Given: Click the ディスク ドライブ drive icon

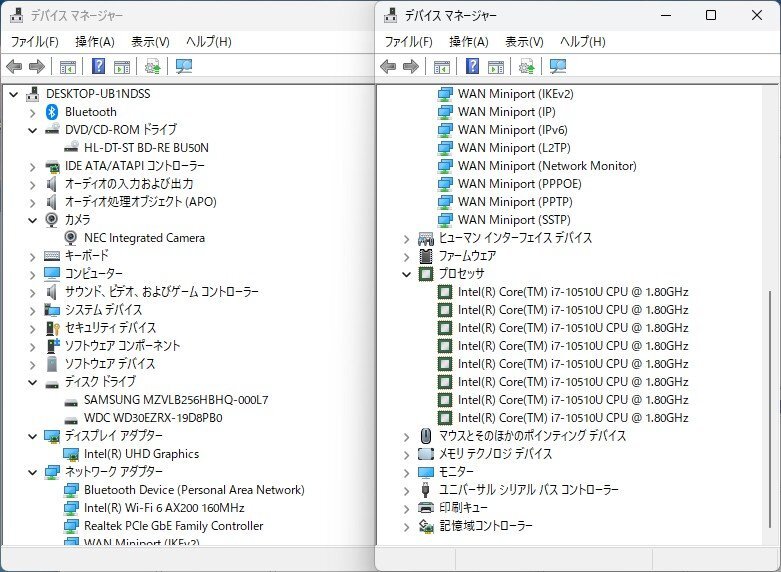Looking at the screenshot, I should (x=52, y=385).
